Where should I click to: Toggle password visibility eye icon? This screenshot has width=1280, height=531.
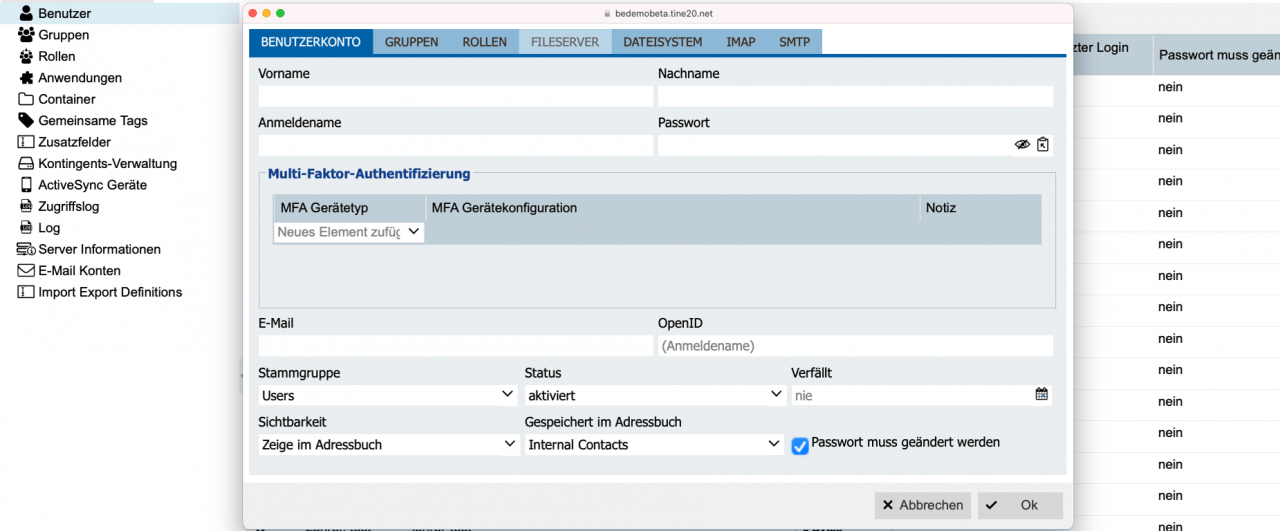click(x=1022, y=145)
